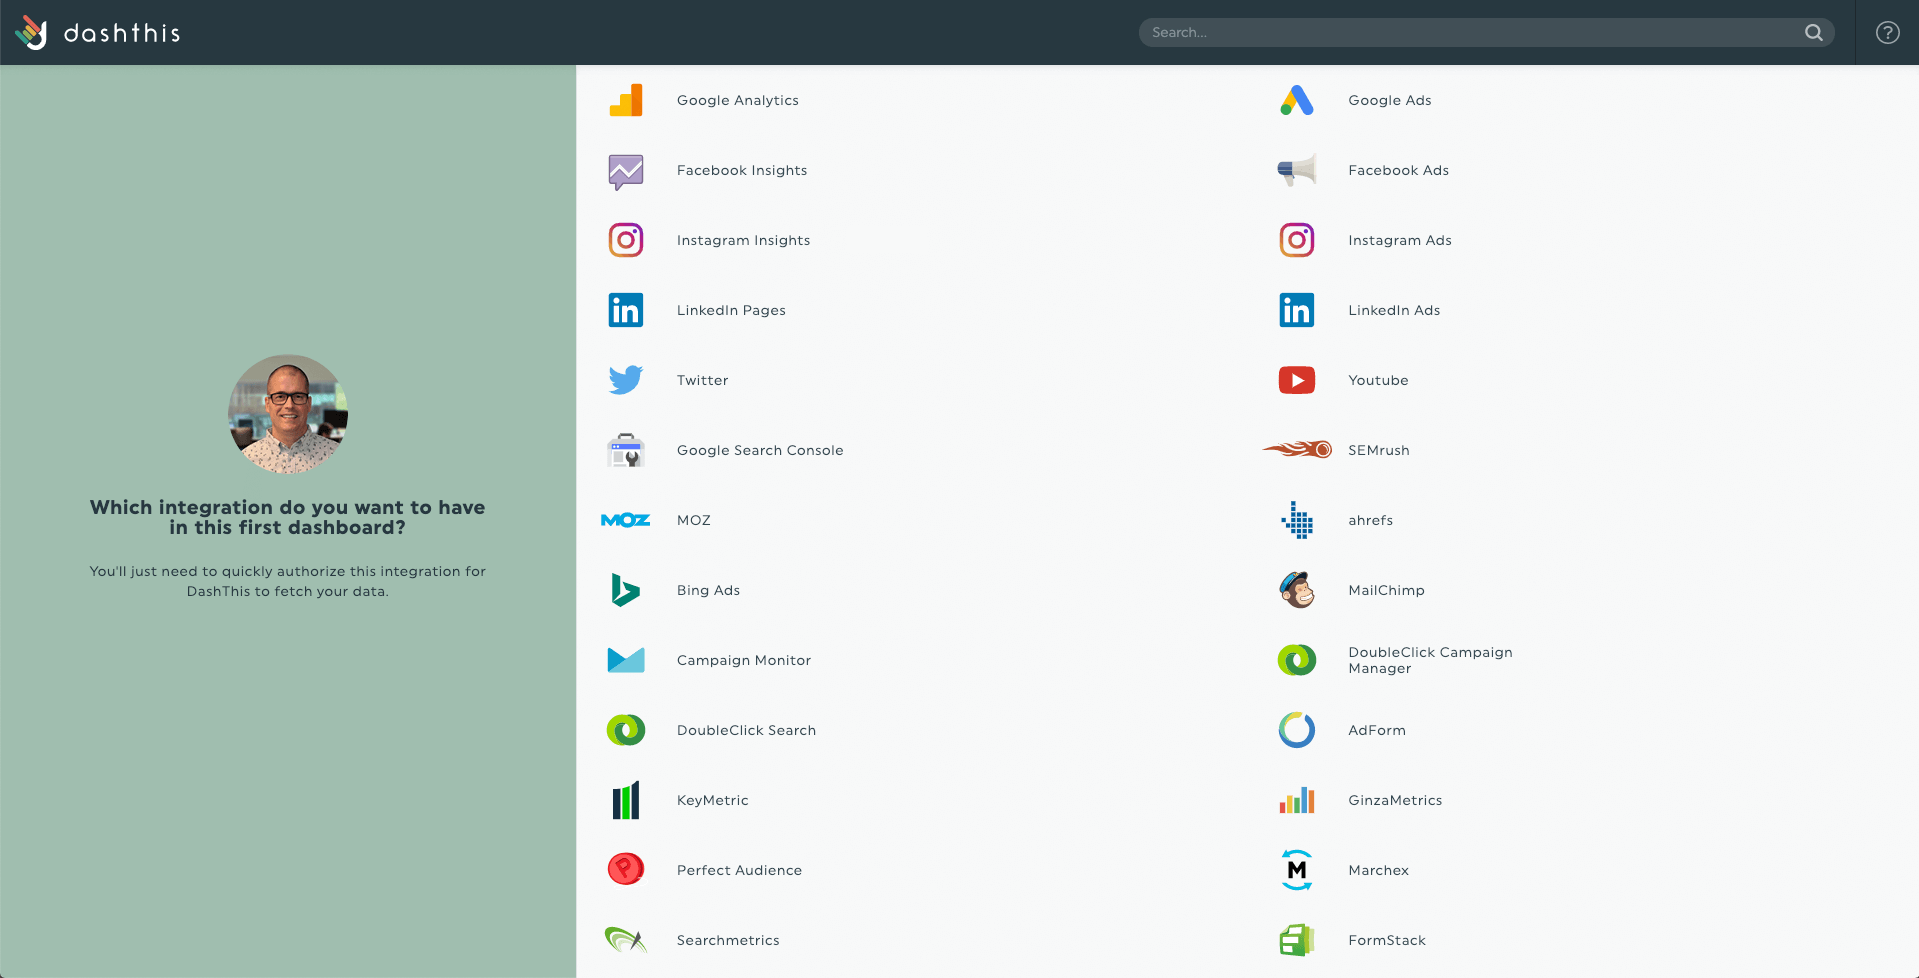The width and height of the screenshot is (1919, 978).
Task: Click the profile photo thumbnail
Action: 288,414
